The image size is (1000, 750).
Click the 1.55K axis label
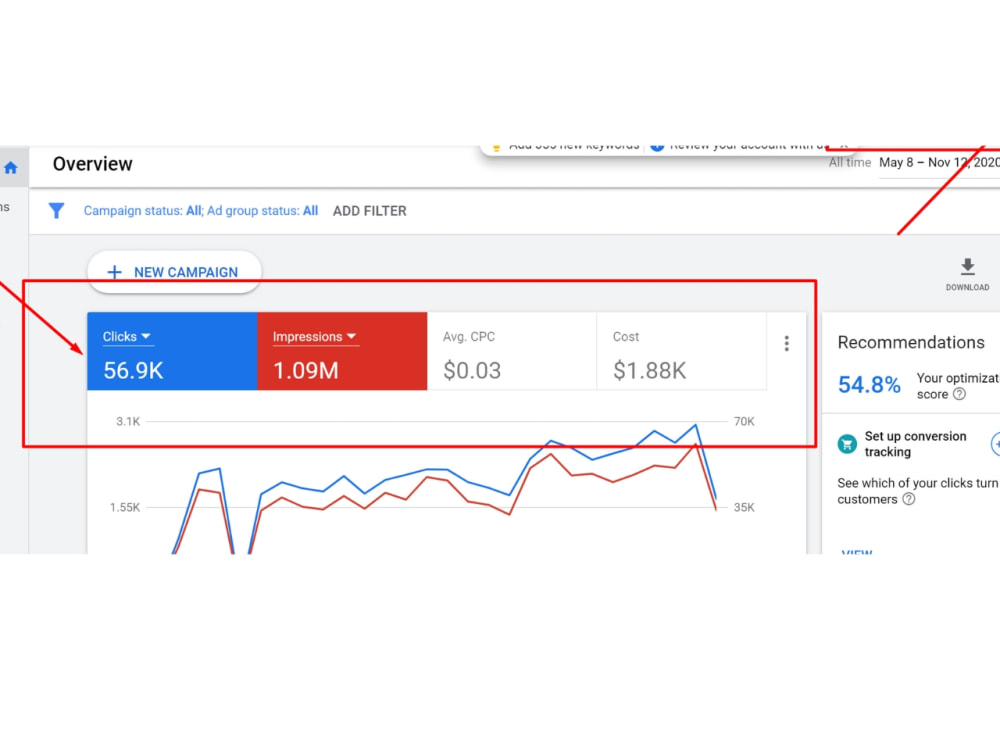[x=124, y=508]
